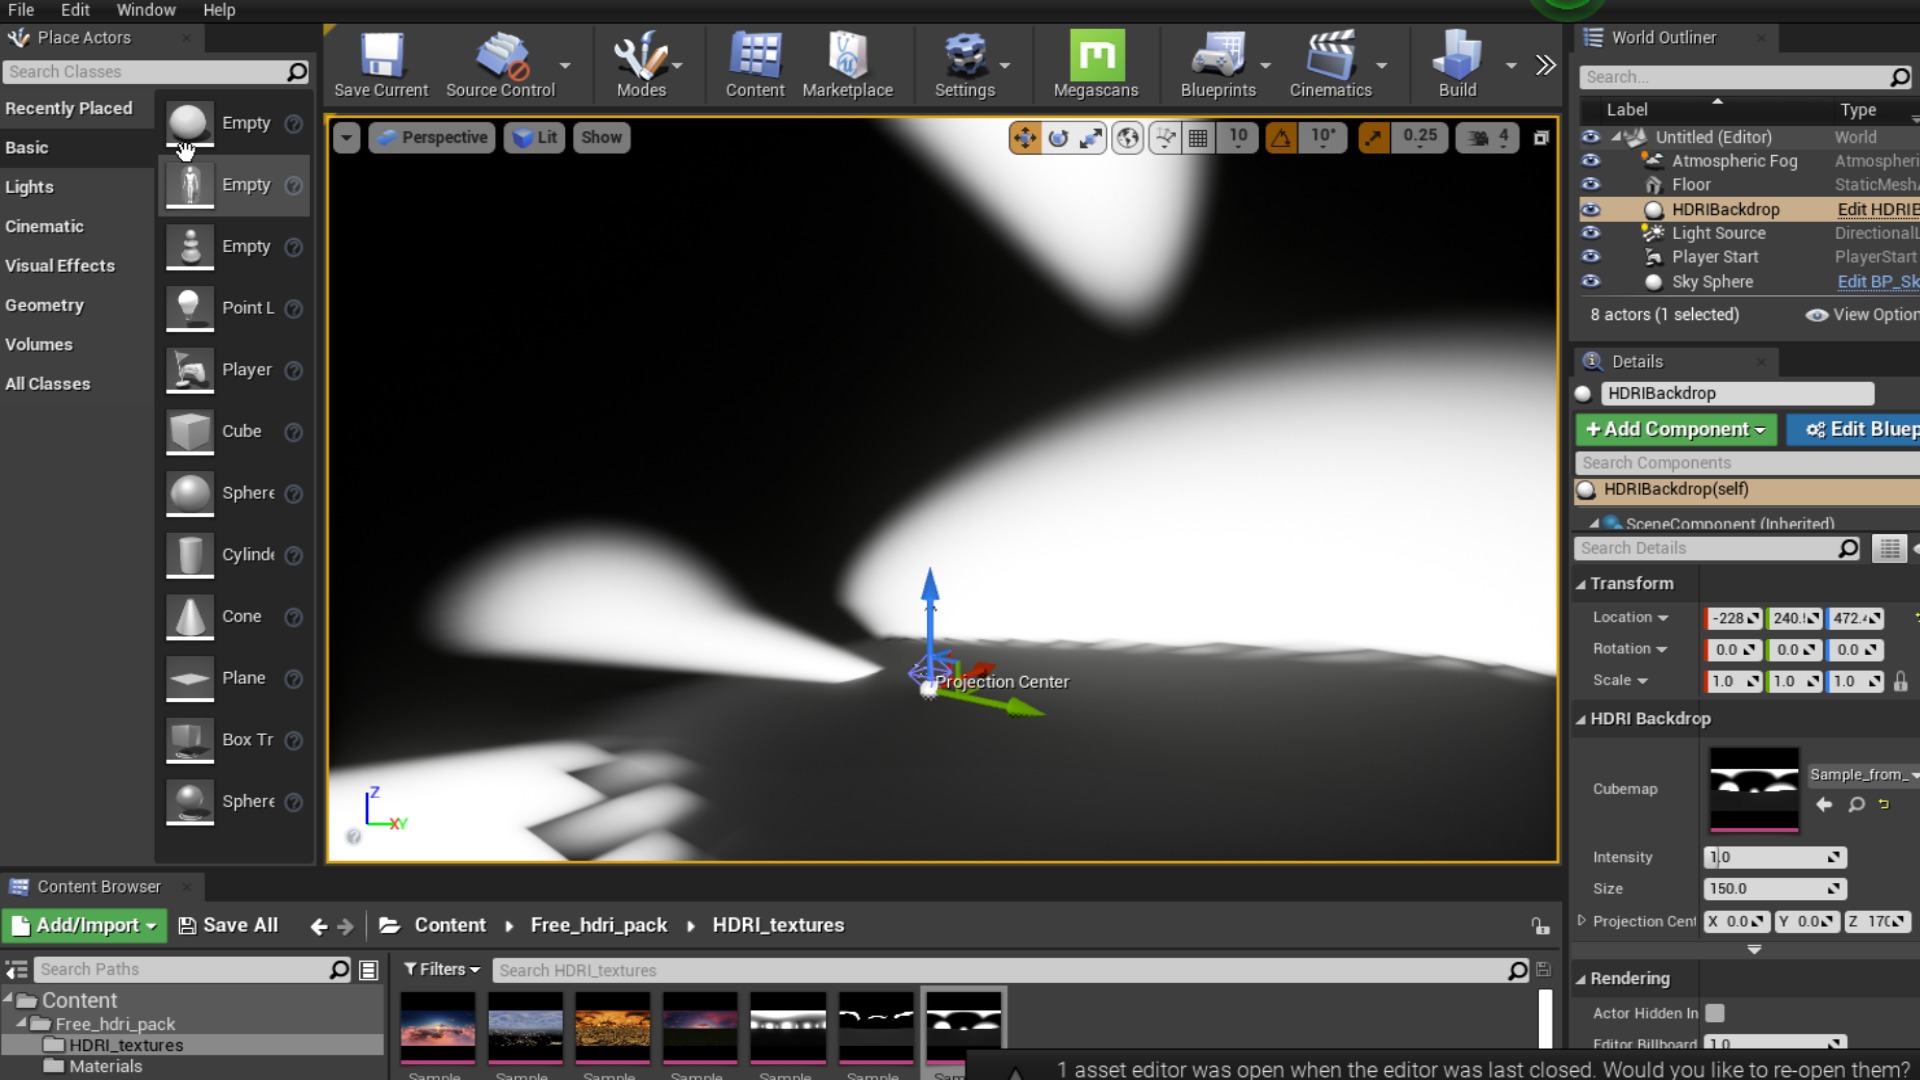This screenshot has height=1080, width=1920.
Task: Open Content browser toolbar icon
Action: 755,64
